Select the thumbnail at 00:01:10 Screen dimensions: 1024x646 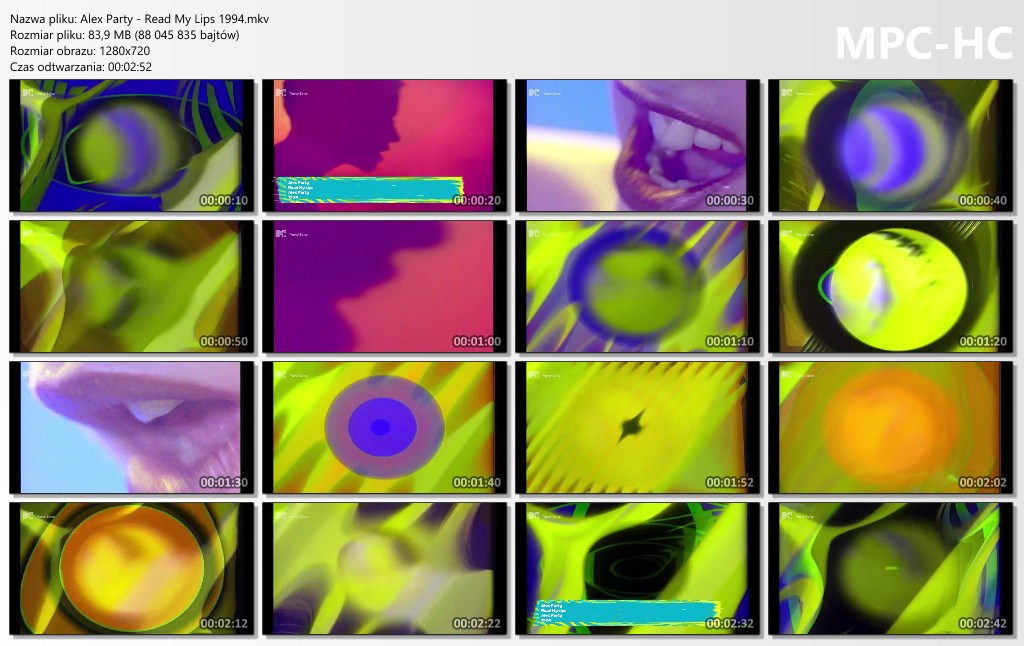tap(637, 287)
